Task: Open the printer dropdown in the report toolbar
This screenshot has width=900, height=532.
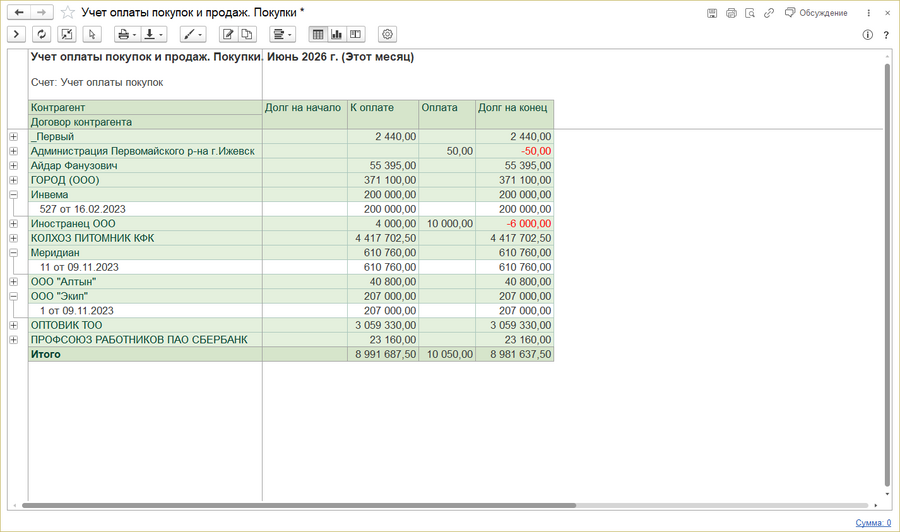Action: click(x=127, y=34)
